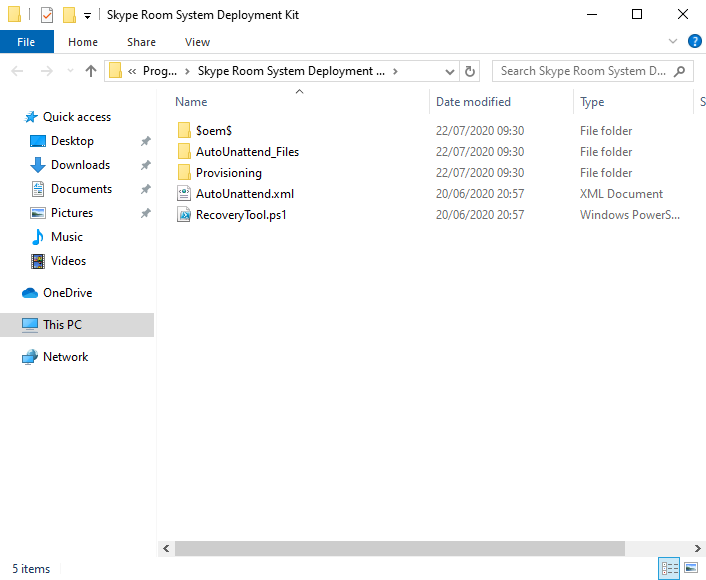The width and height of the screenshot is (706, 580).
Task: Click the AutoUnattend.xml file name
Action: pyautogui.click(x=245, y=194)
